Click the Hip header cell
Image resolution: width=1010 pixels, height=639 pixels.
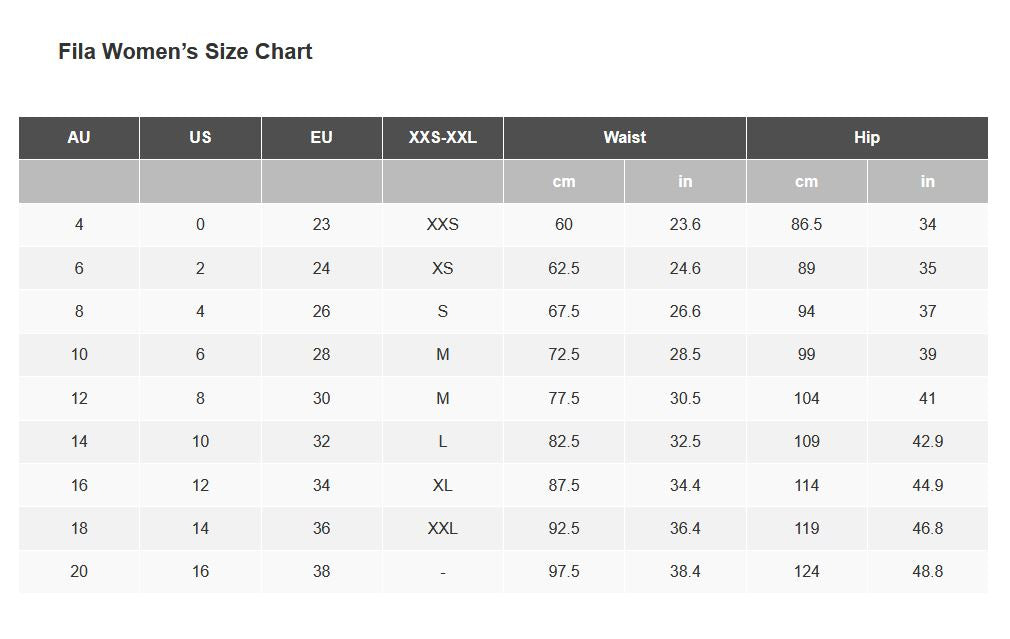point(867,138)
